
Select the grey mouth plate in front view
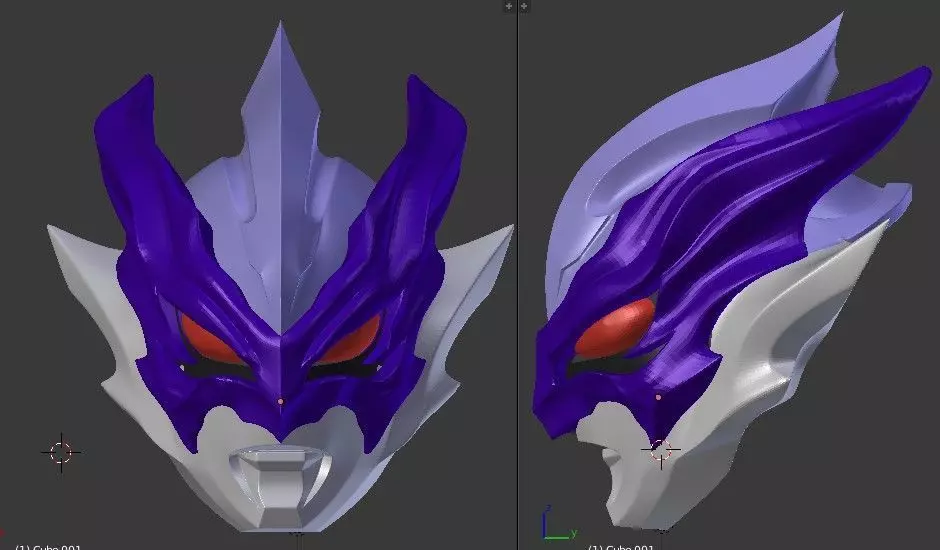pyautogui.click(x=279, y=486)
